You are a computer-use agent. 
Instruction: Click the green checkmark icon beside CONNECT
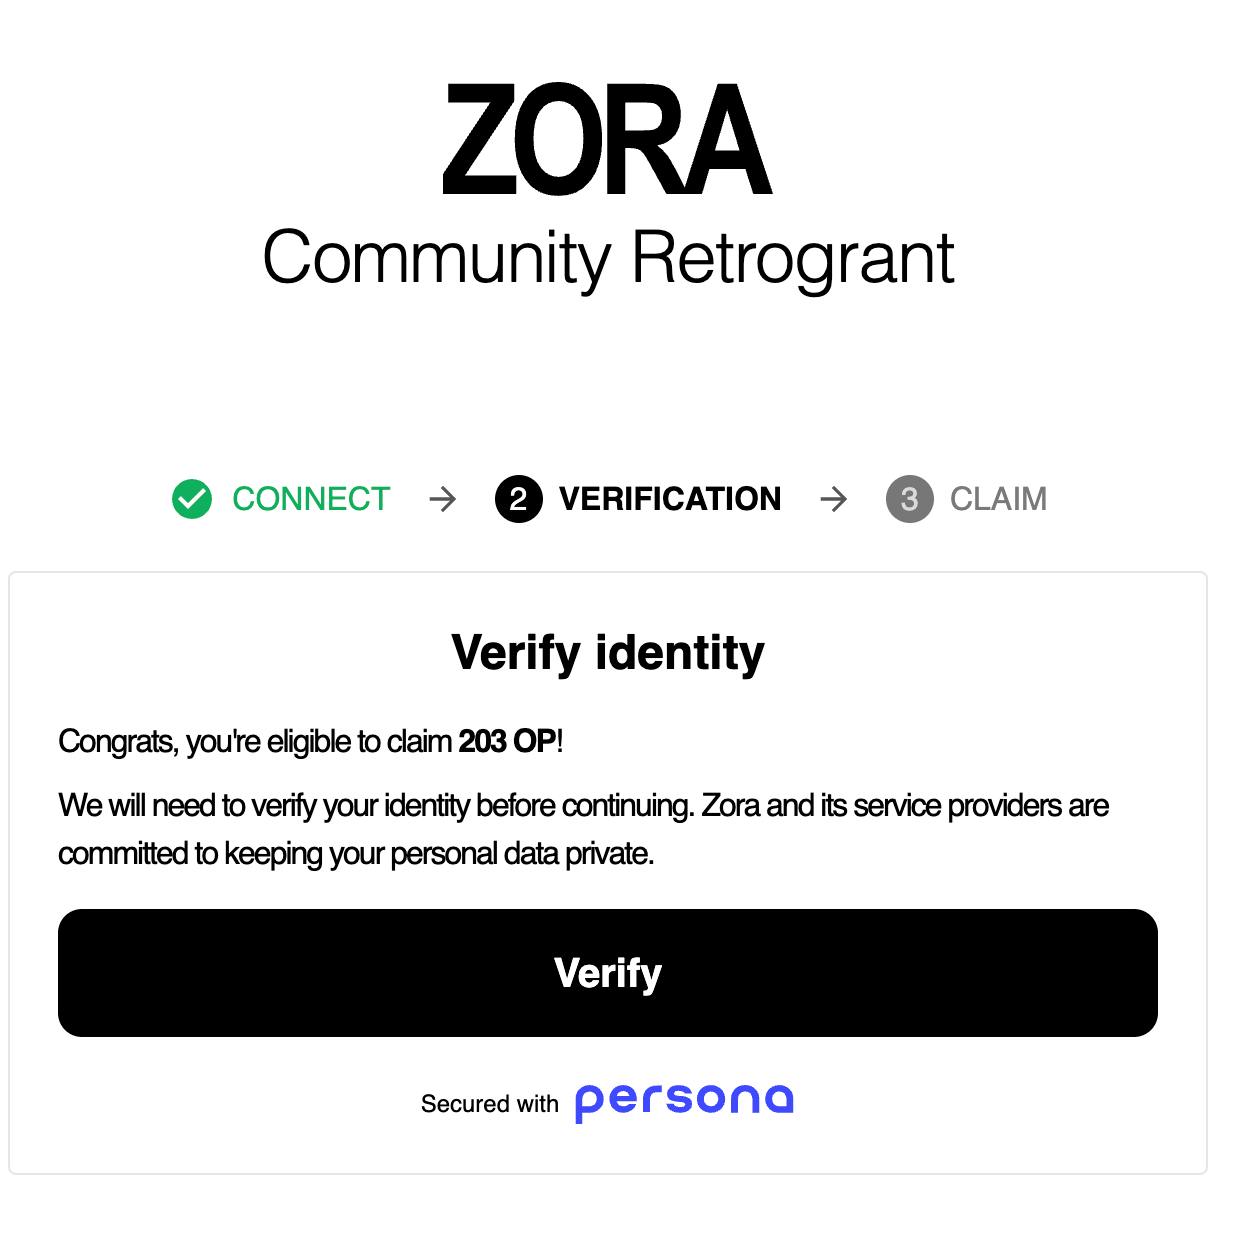192,499
